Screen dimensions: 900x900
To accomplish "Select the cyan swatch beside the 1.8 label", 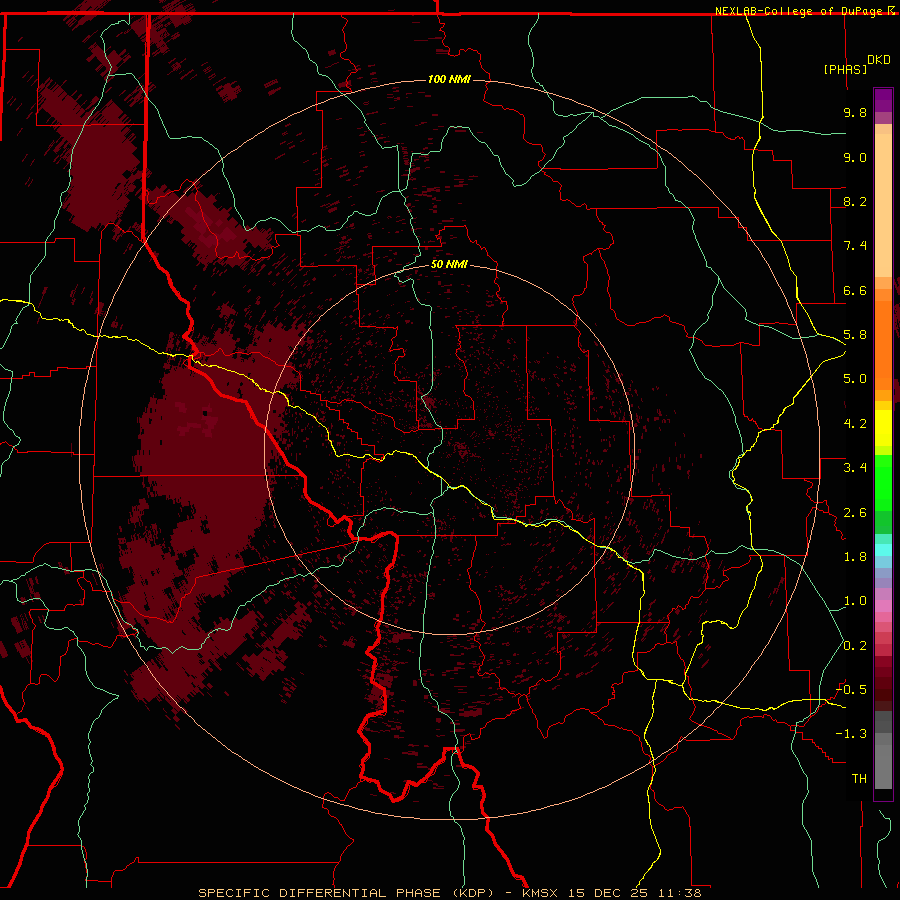I will (883, 550).
